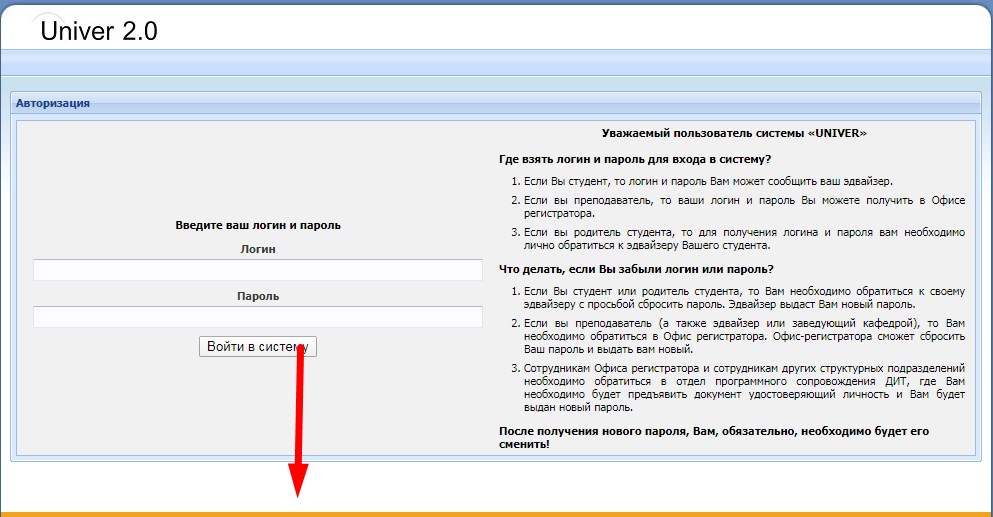Focus the Пароль password field
The width and height of the screenshot is (993, 517).
click(257, 317)
